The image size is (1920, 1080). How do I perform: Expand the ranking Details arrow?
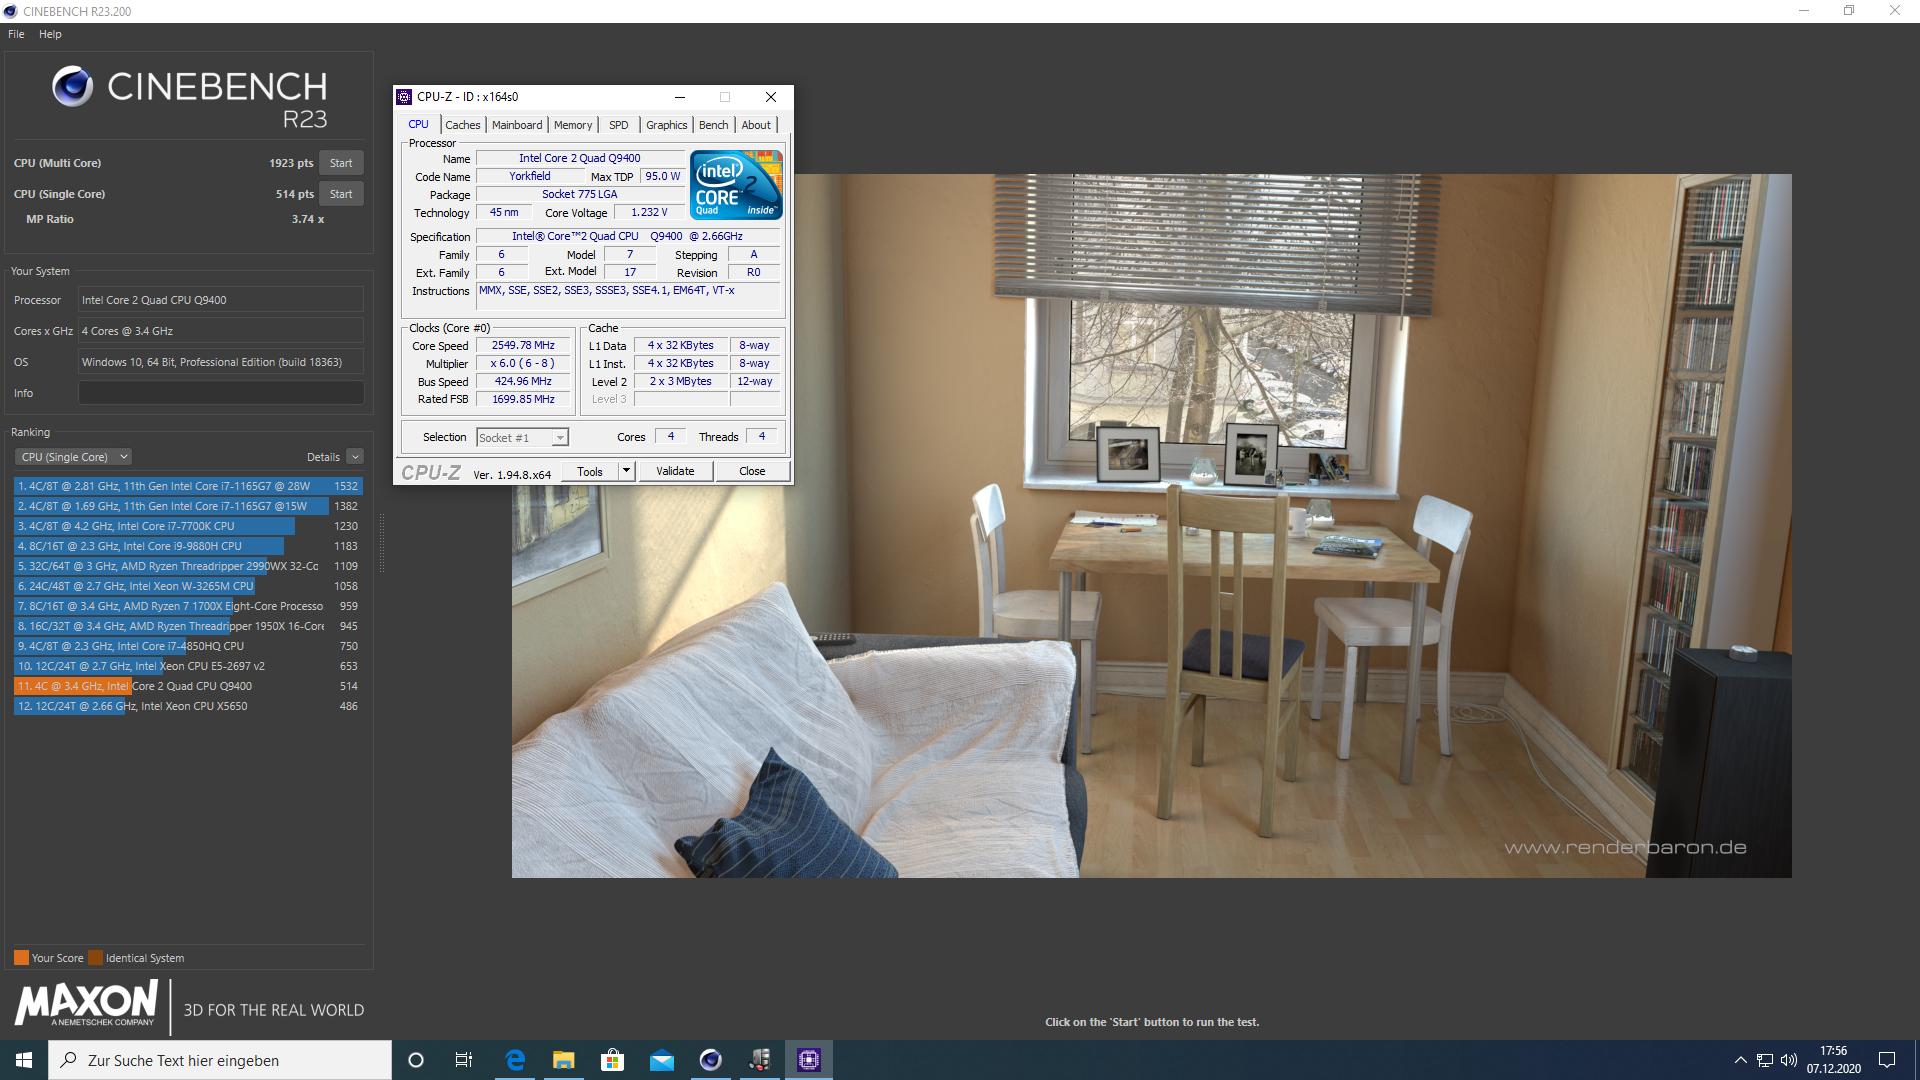pos(355,457)
